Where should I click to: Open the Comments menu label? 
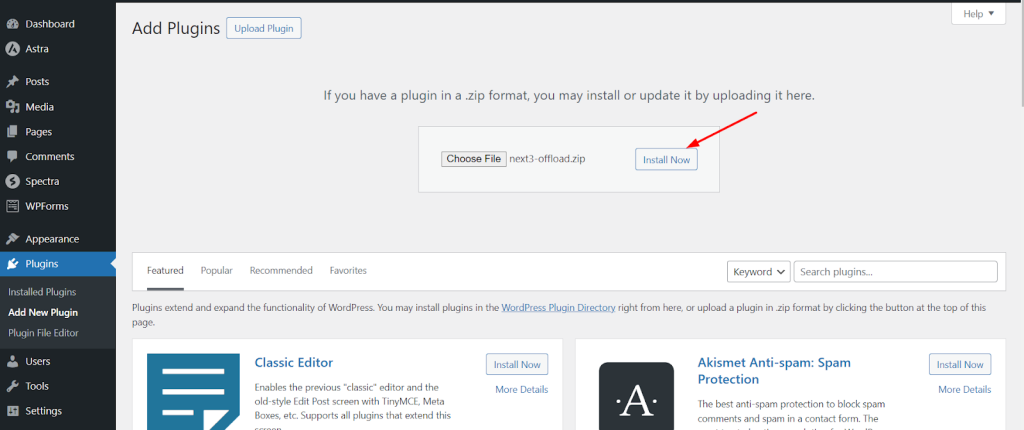pos(50,157)
